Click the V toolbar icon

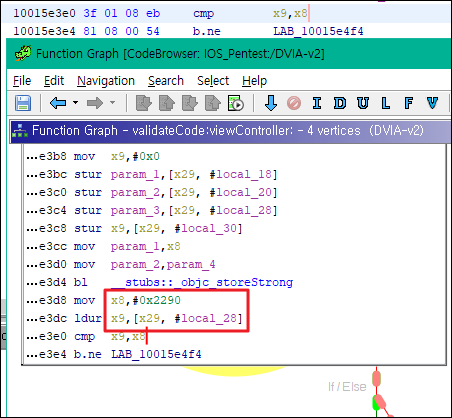432,103
